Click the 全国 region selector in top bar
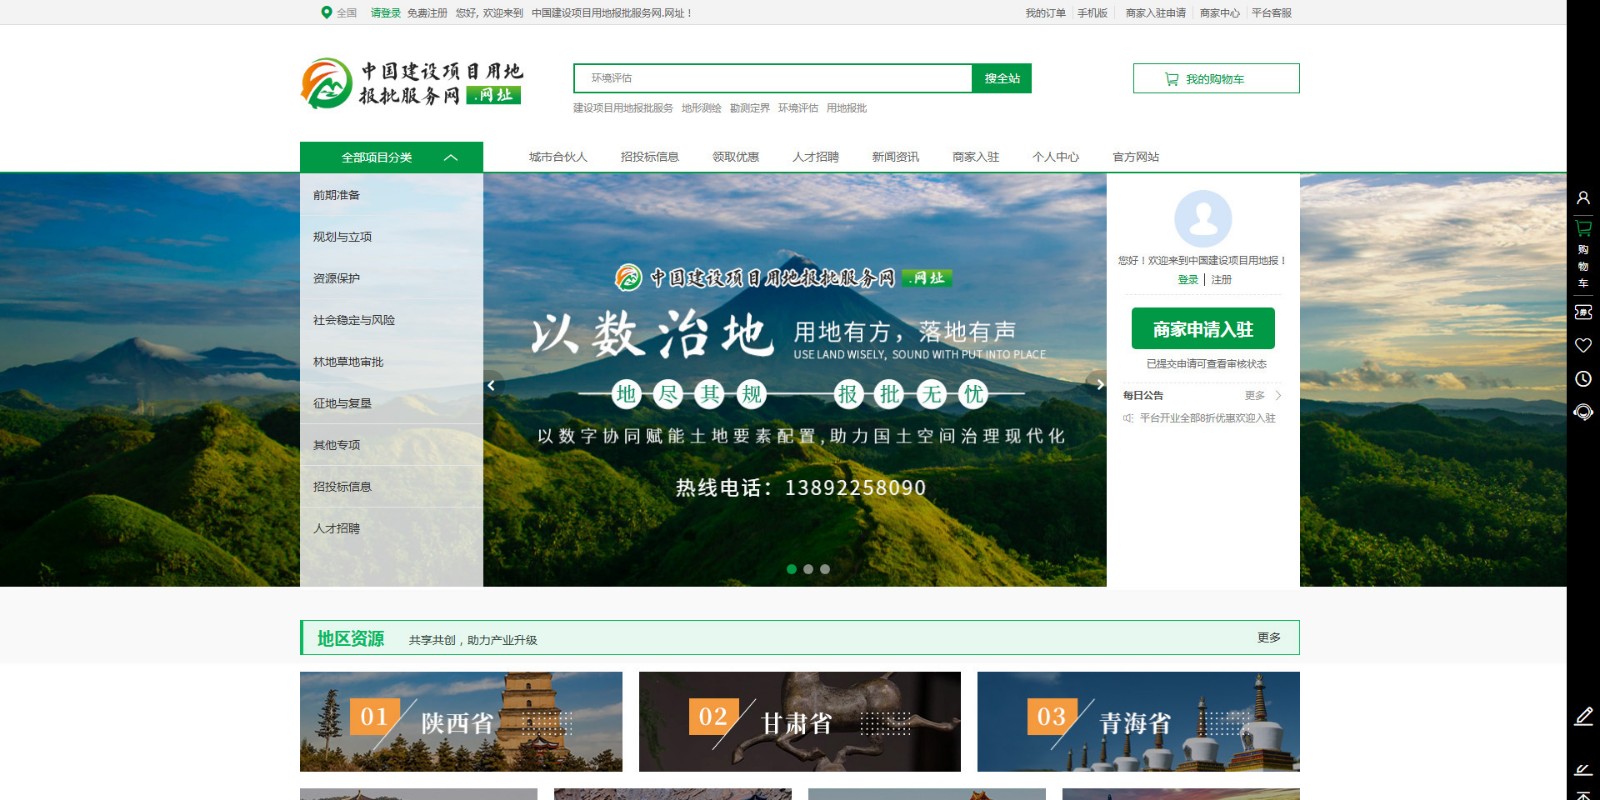 [346, 13]
